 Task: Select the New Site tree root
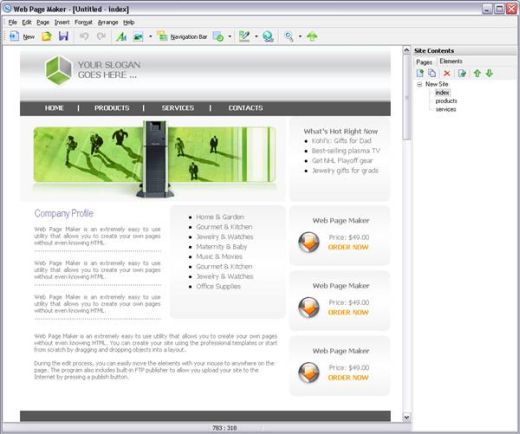coord(437,84)
